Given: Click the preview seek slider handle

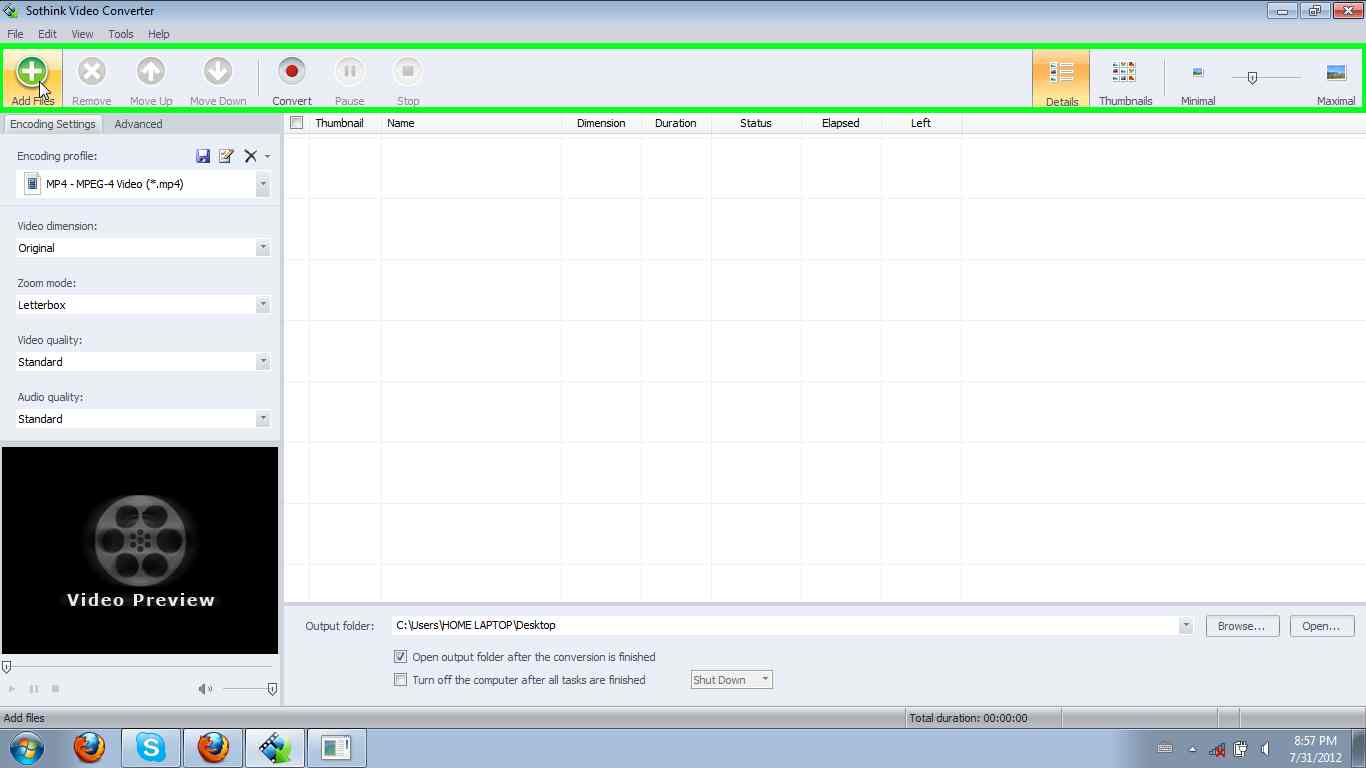Looking at the screenshot, I should click(x=7, y=667).
